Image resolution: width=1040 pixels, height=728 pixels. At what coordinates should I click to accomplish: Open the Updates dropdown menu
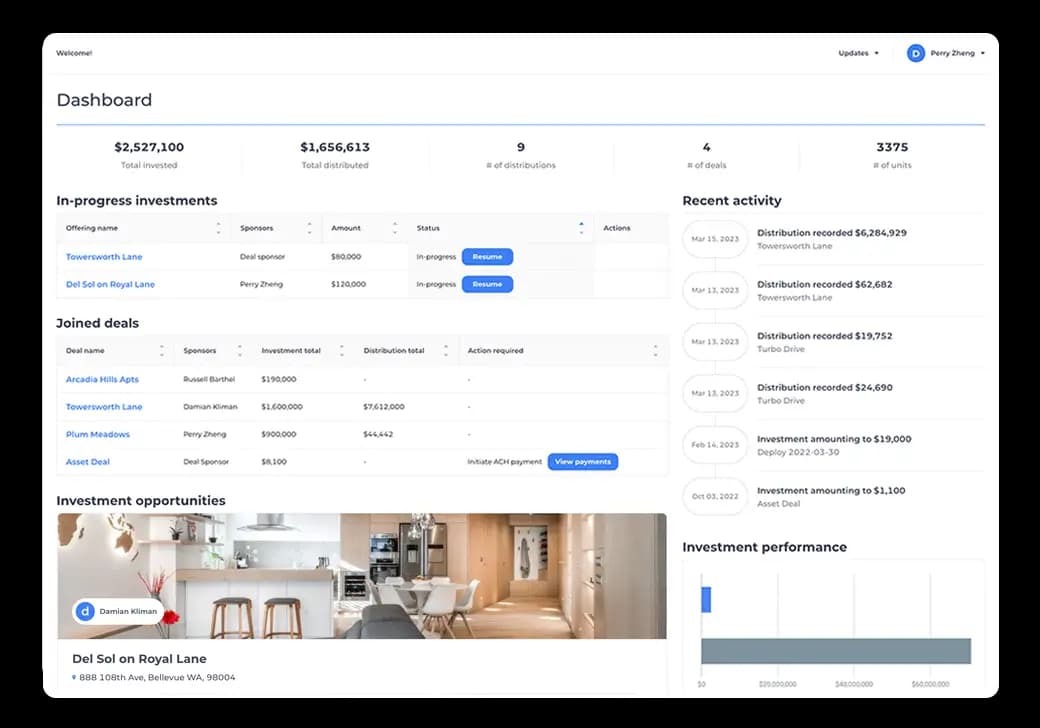tap(858, 53)
